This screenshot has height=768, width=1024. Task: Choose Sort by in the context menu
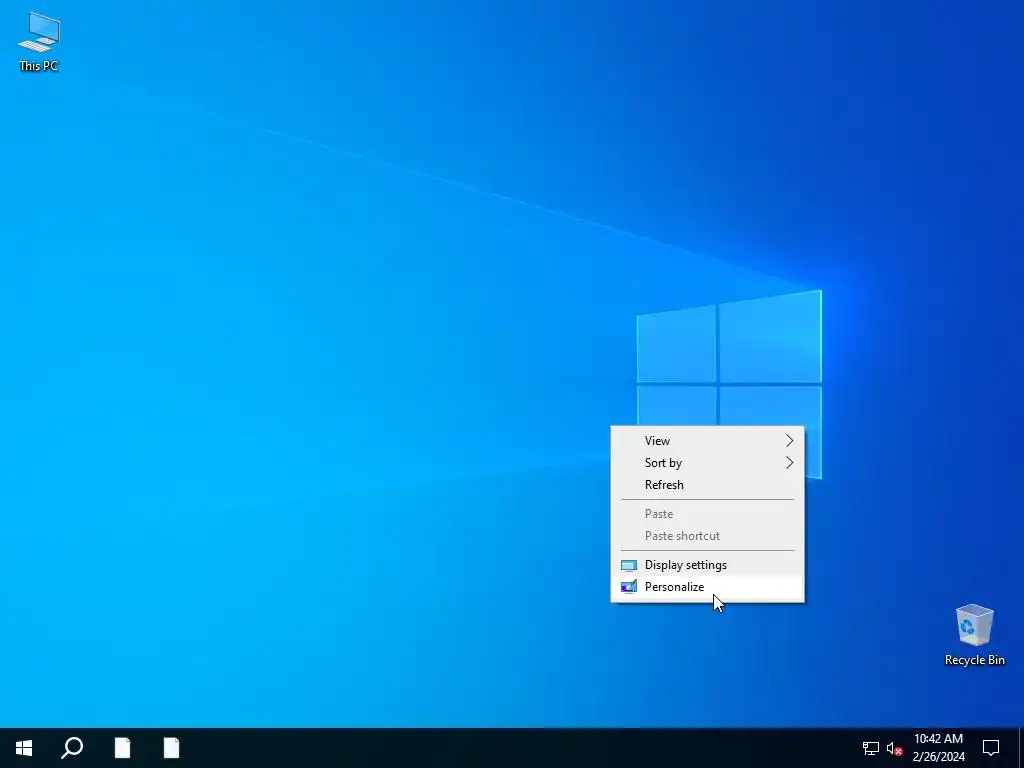click(x=707, y=463)
